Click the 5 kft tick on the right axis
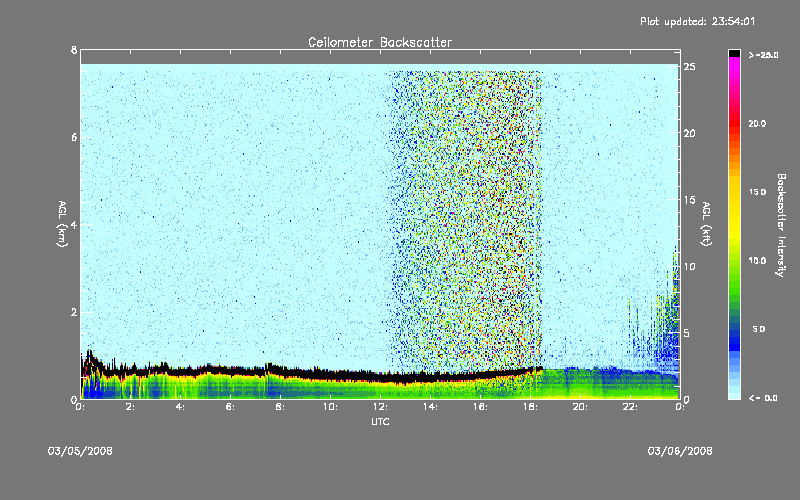Screen dimensions: 800x500 pyautogui.click(x=687, y=333)
